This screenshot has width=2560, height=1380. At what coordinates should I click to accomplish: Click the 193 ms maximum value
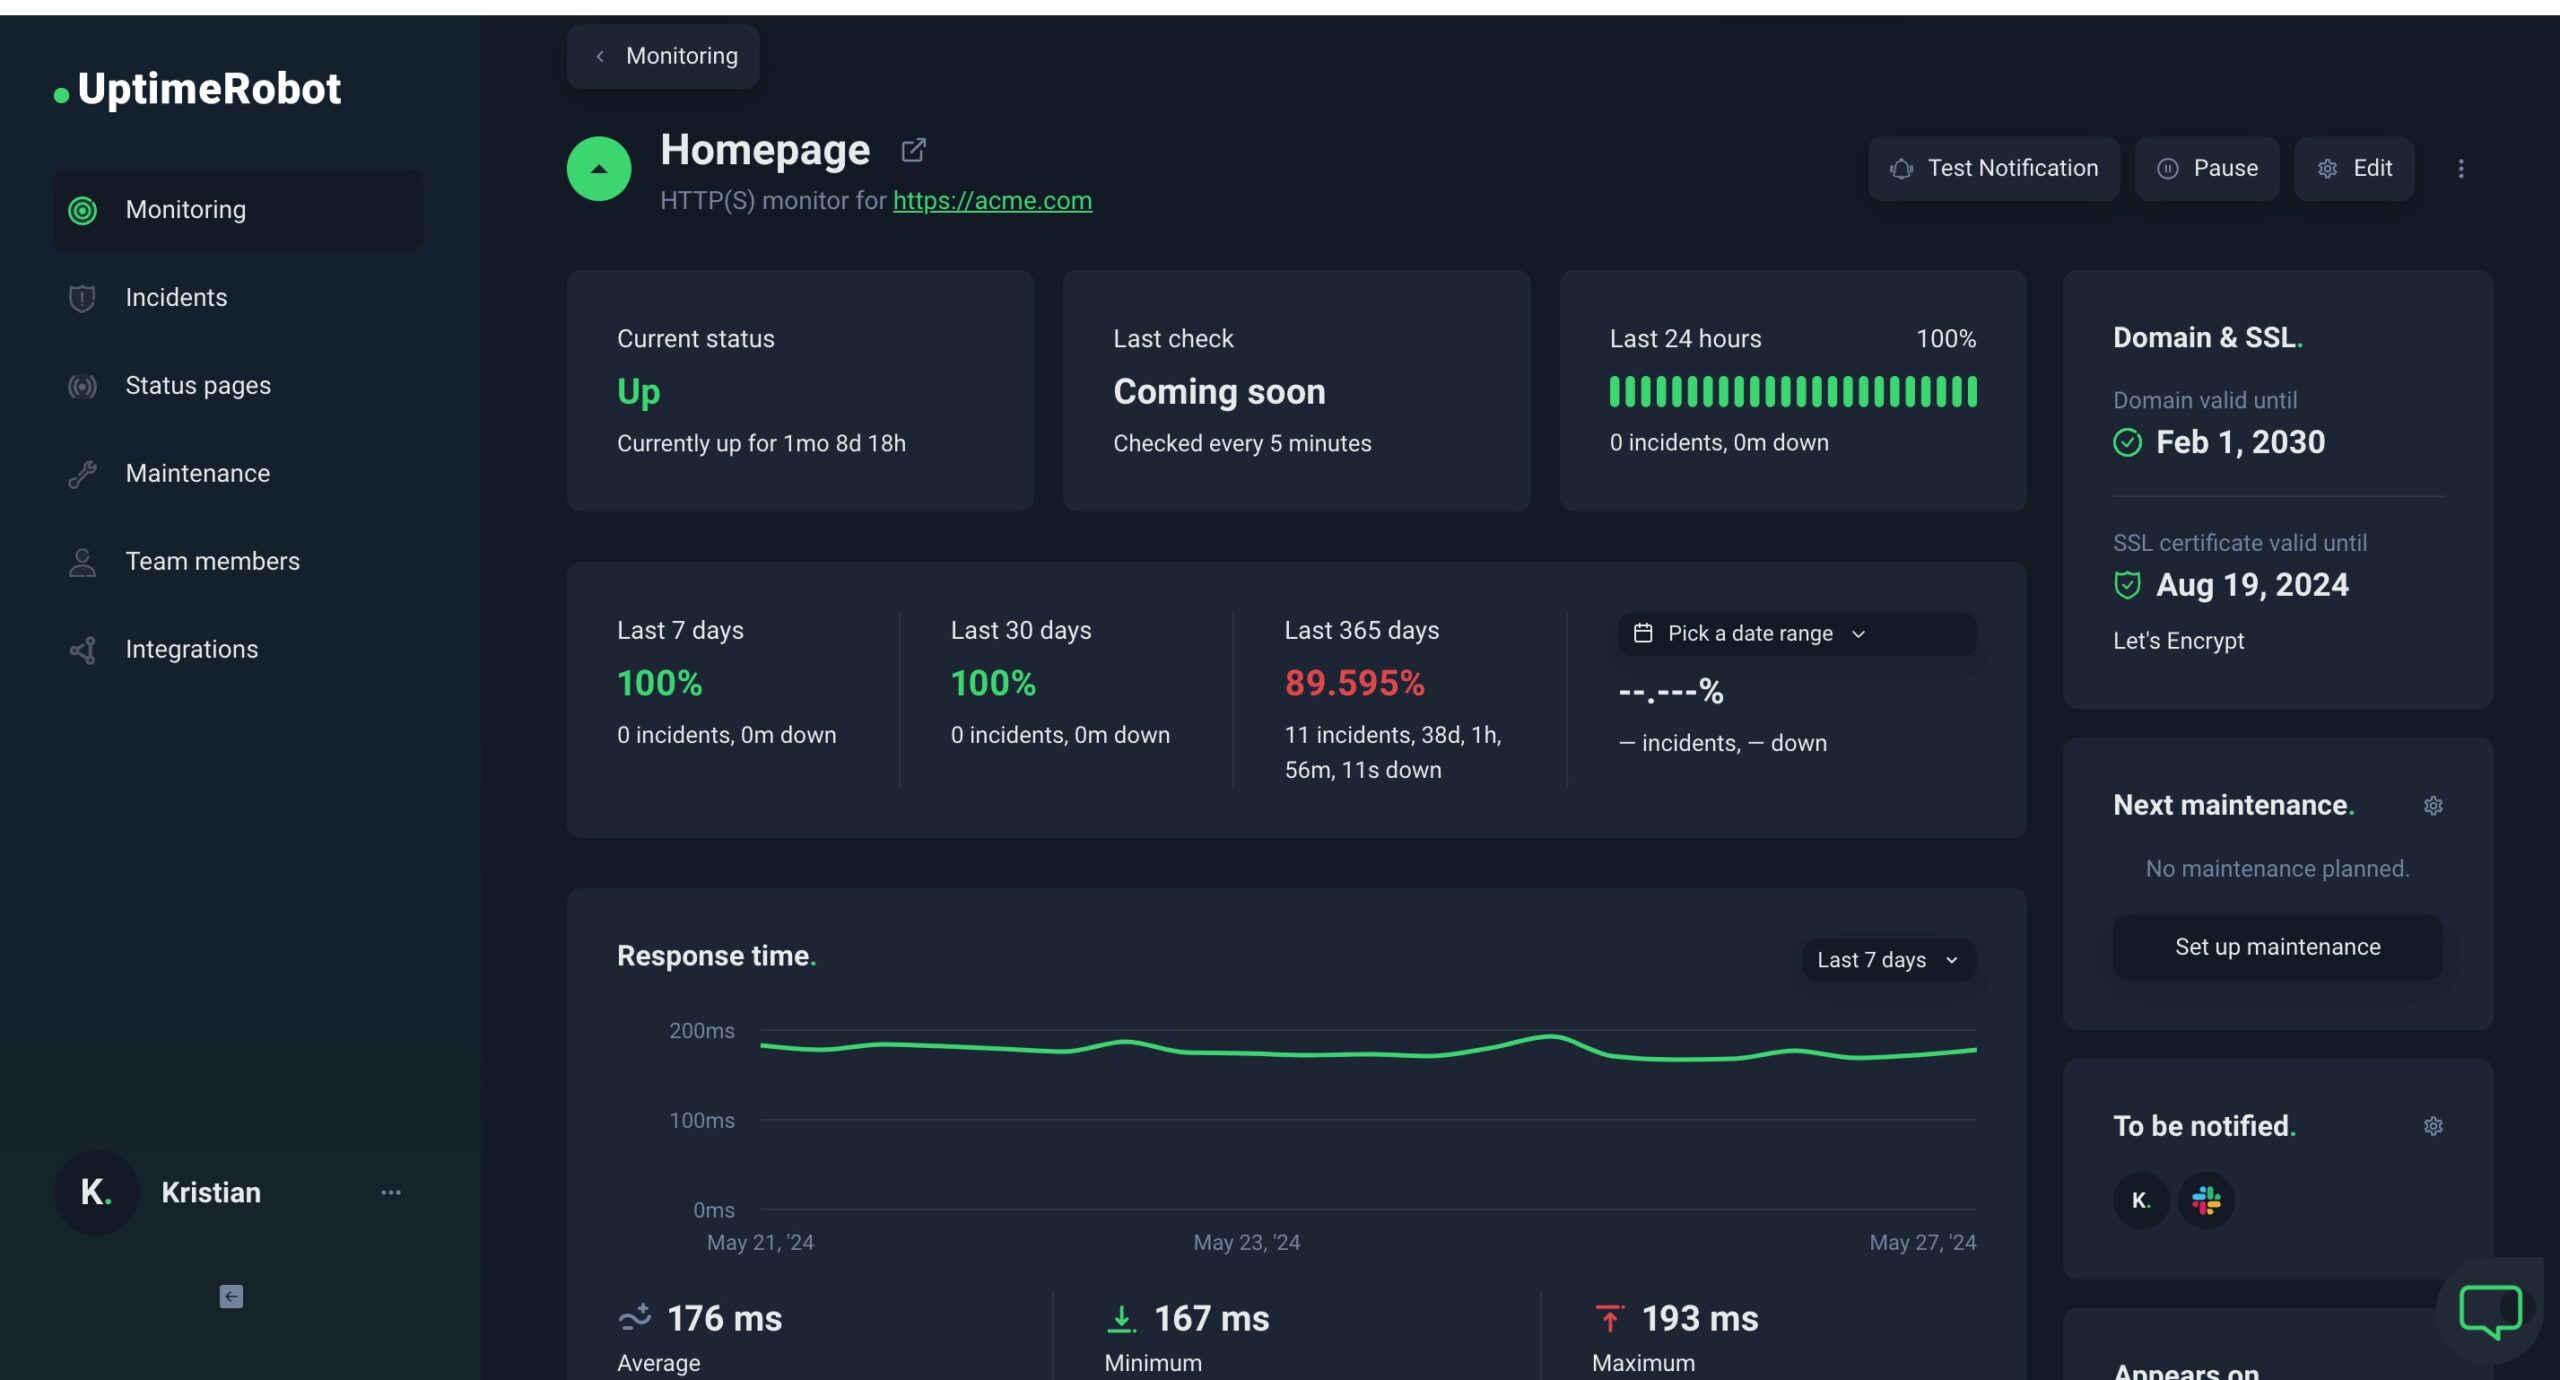point(1699,1318)
